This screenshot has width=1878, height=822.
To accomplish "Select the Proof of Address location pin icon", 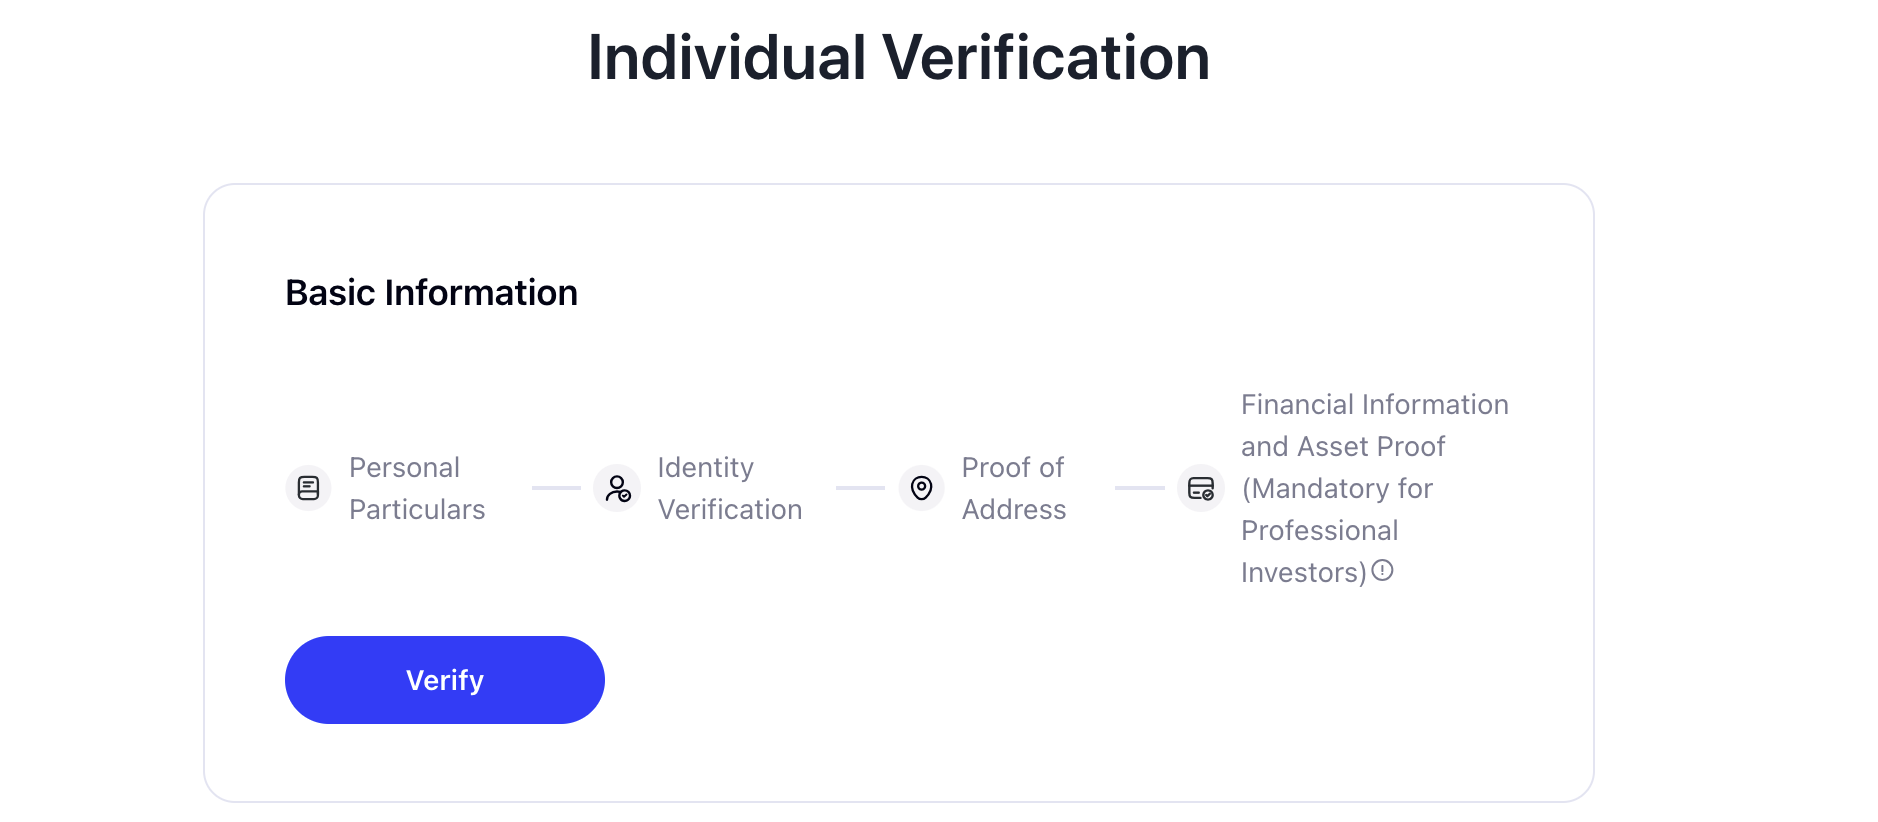I will (921, 488).
